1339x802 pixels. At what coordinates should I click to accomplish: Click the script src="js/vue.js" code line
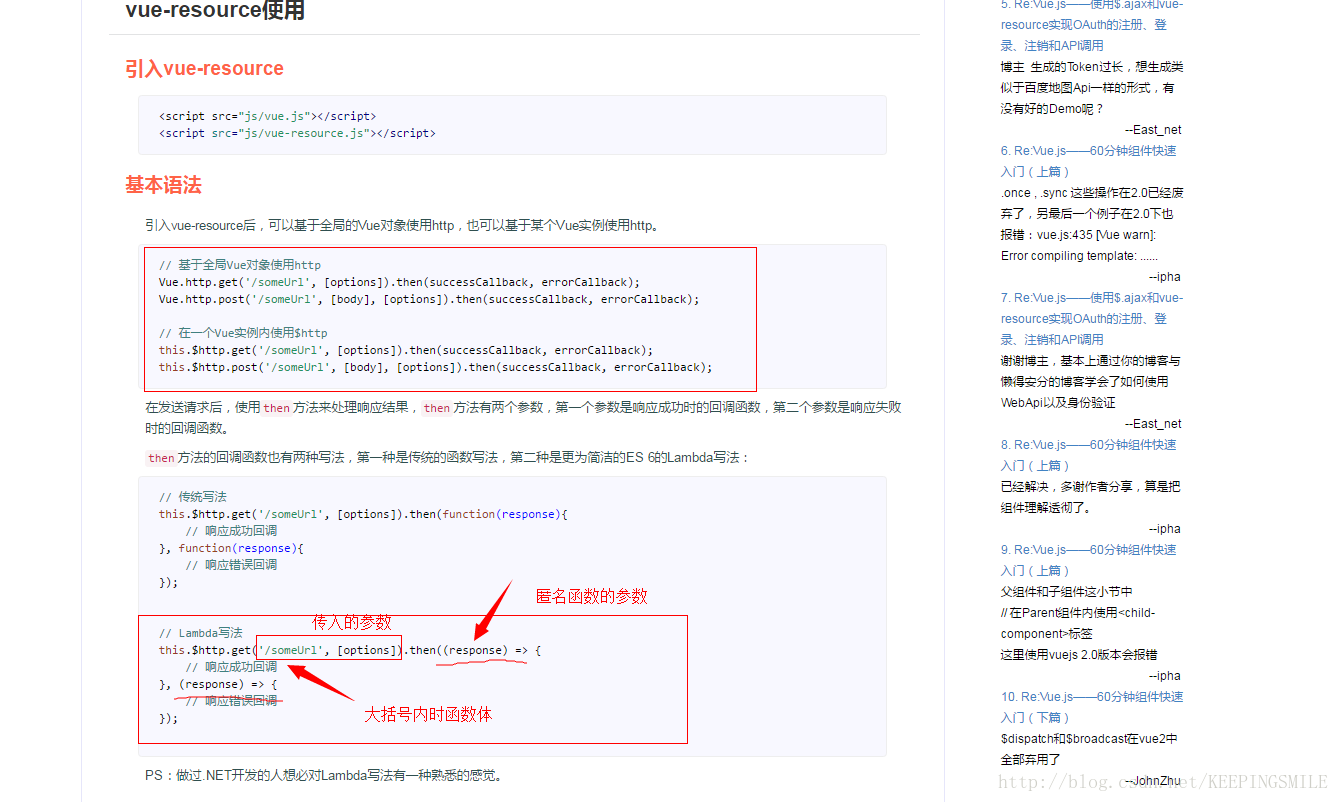coord(267,116)
